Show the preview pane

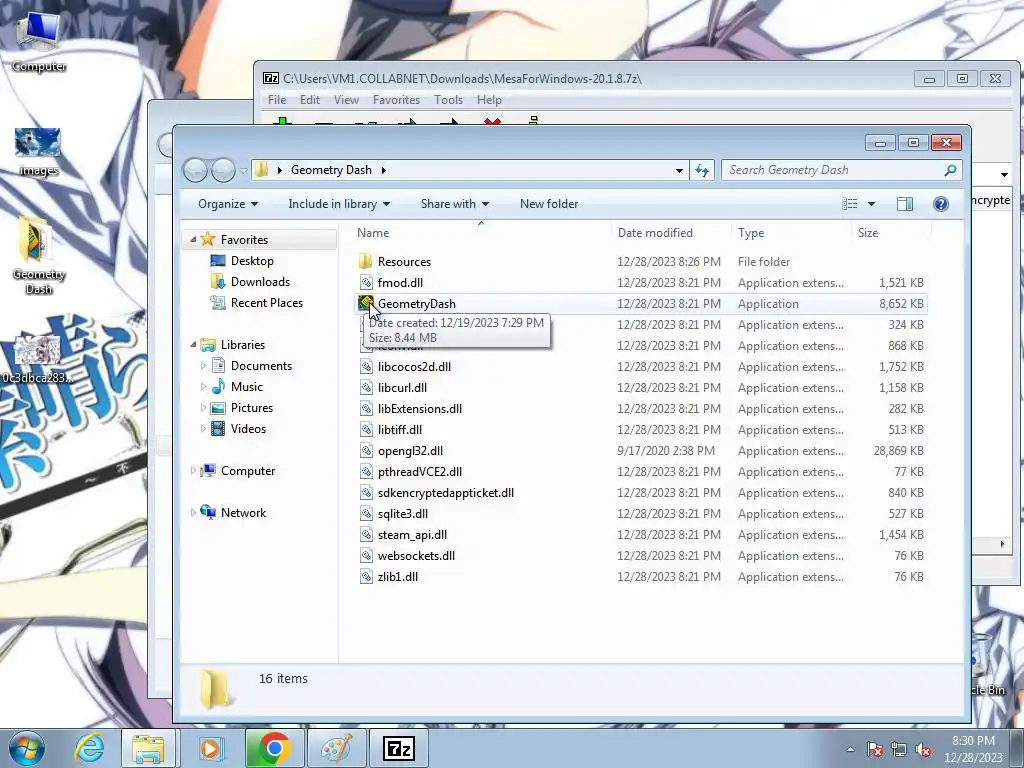point(904,204)
